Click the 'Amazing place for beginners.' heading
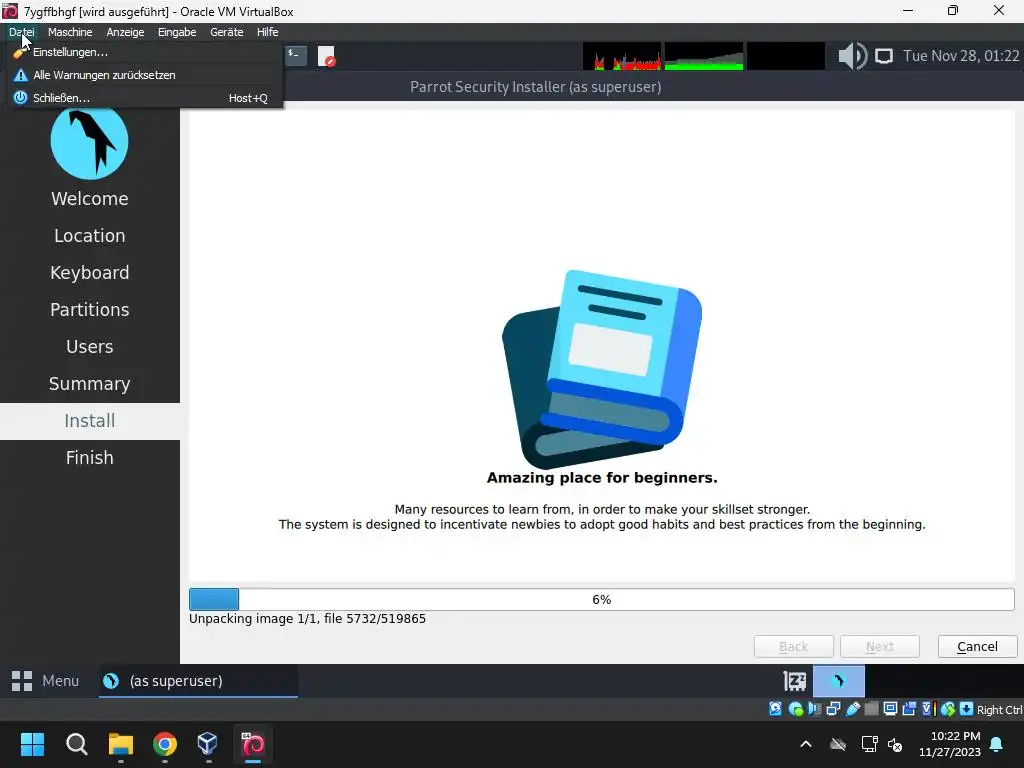The image size is (1024, 768). point(601,478)
